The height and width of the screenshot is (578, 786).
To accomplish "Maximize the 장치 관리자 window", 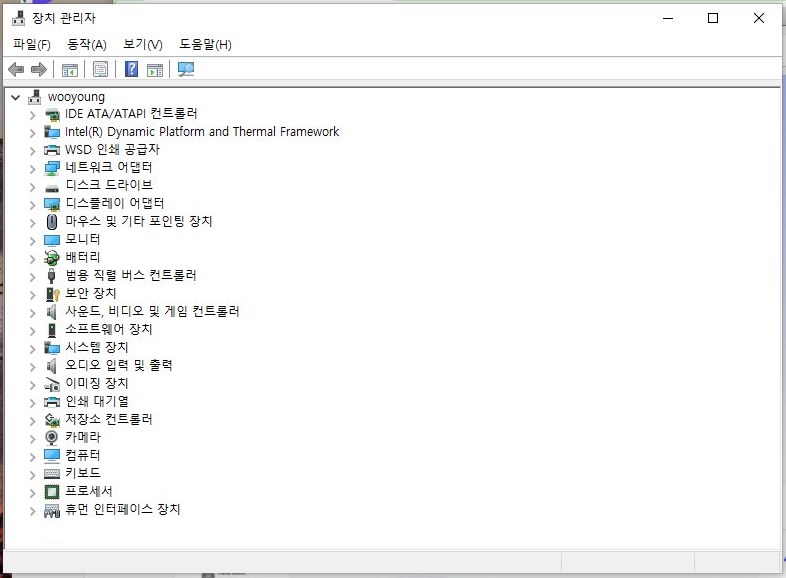I will (x=713, y=19).
